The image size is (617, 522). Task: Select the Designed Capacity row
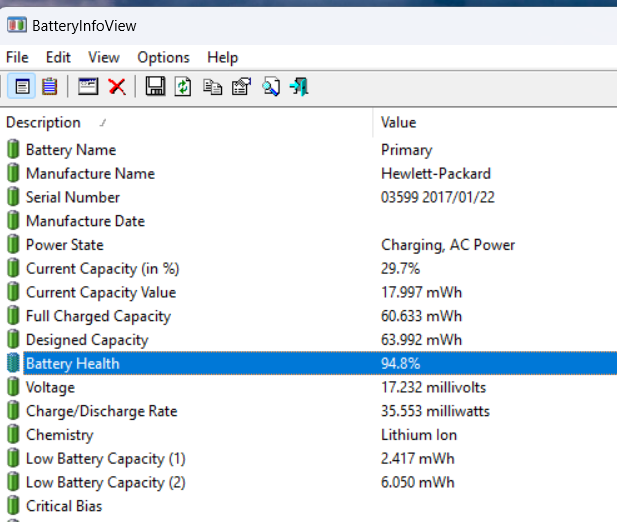[308, 340]
